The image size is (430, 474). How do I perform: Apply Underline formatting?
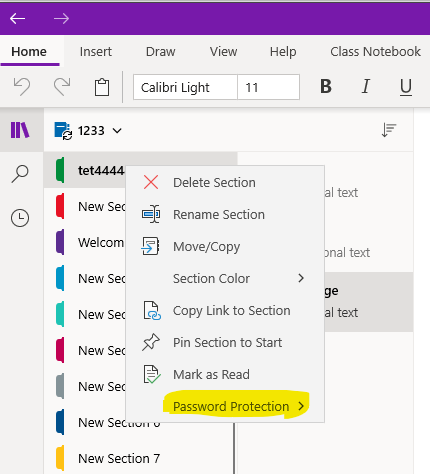406,87
